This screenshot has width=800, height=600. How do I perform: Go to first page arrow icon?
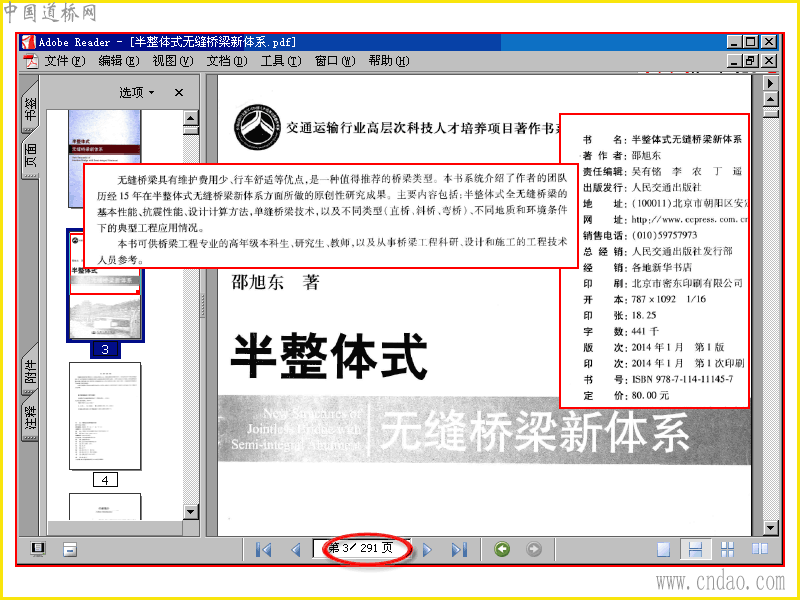[x=263, y=549]
